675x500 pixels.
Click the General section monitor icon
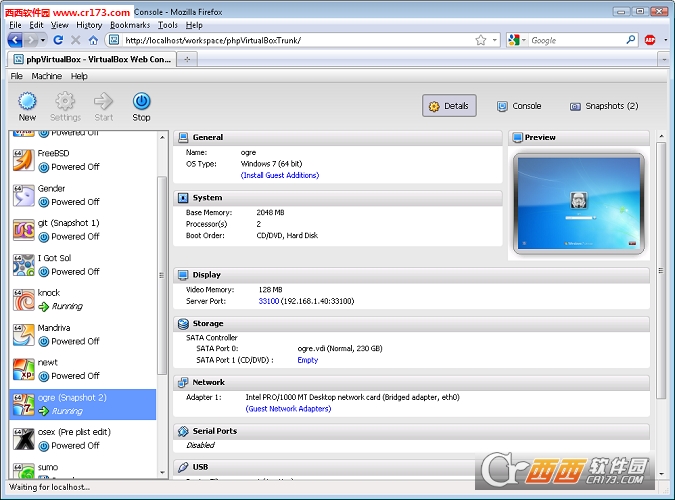click(183, 137)
